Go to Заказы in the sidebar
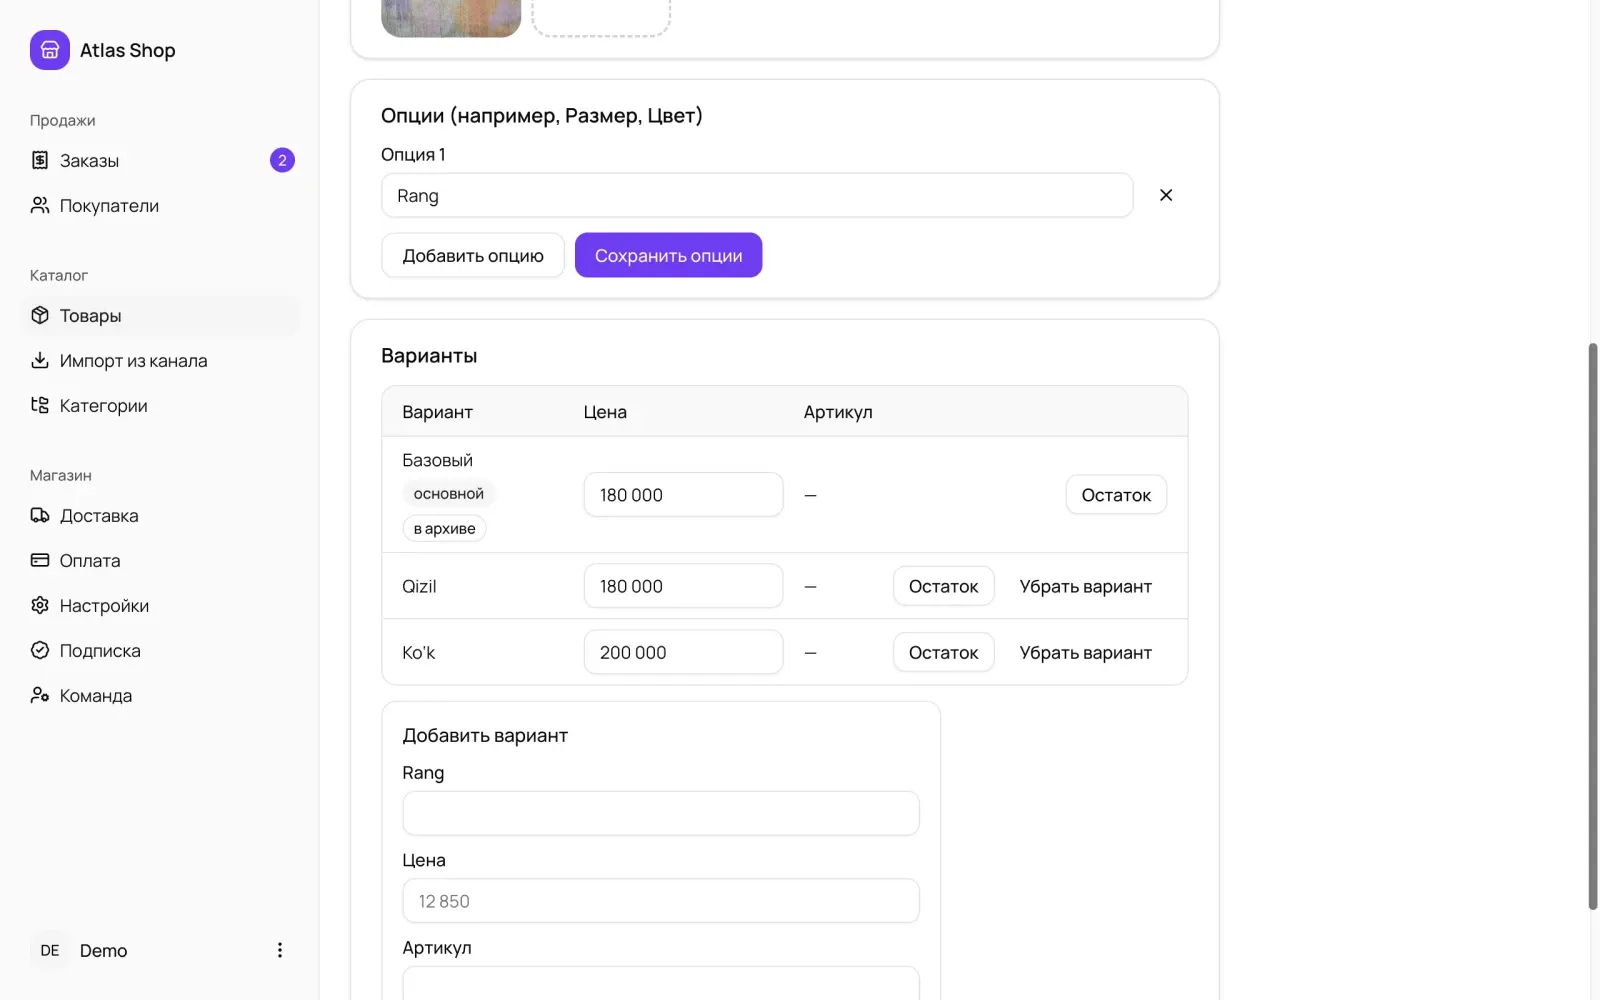The image size is (1600, 1000). tap(160, 160)
